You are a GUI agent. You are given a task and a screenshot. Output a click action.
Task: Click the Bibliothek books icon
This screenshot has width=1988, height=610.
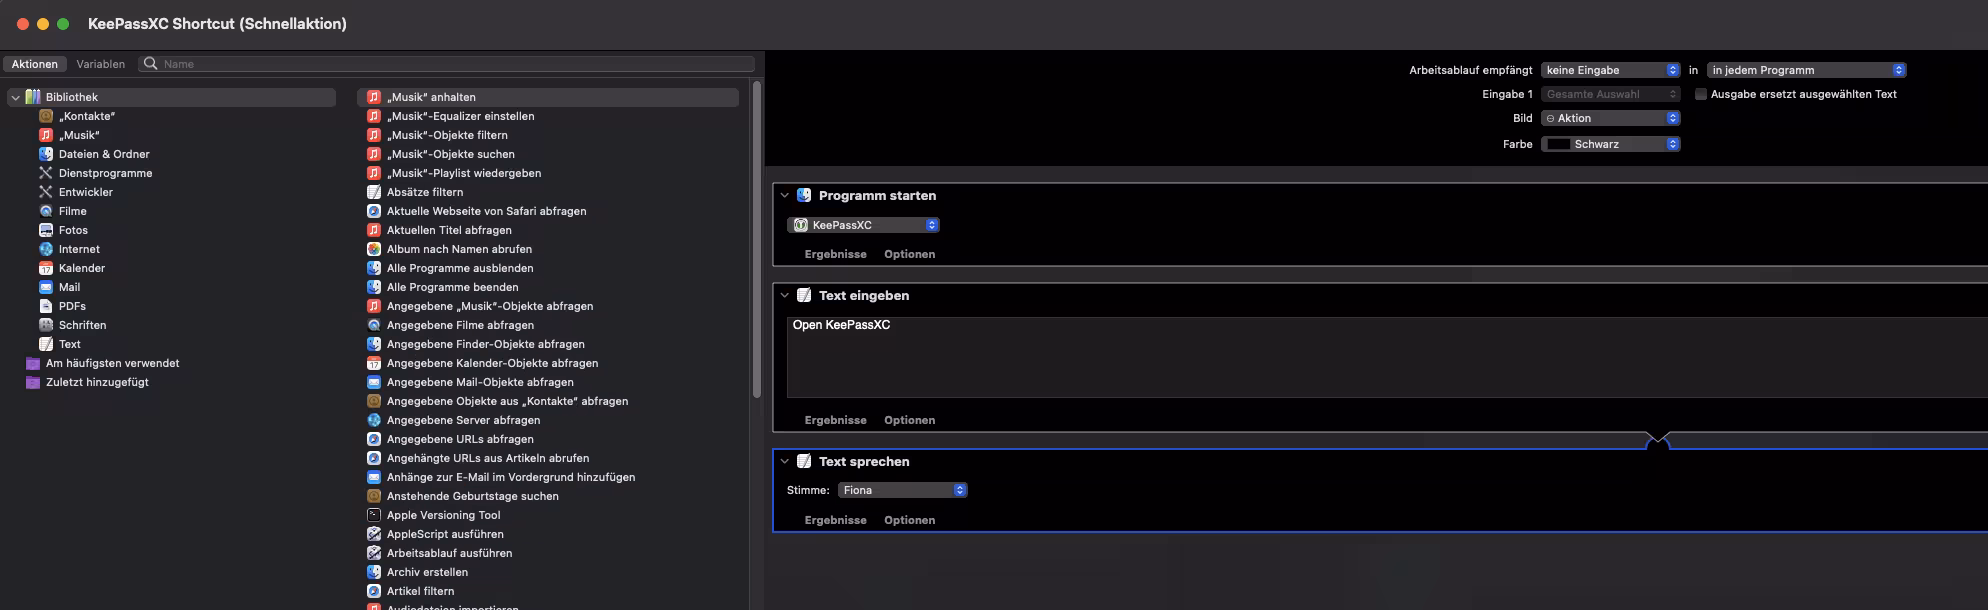pos(33,97)
